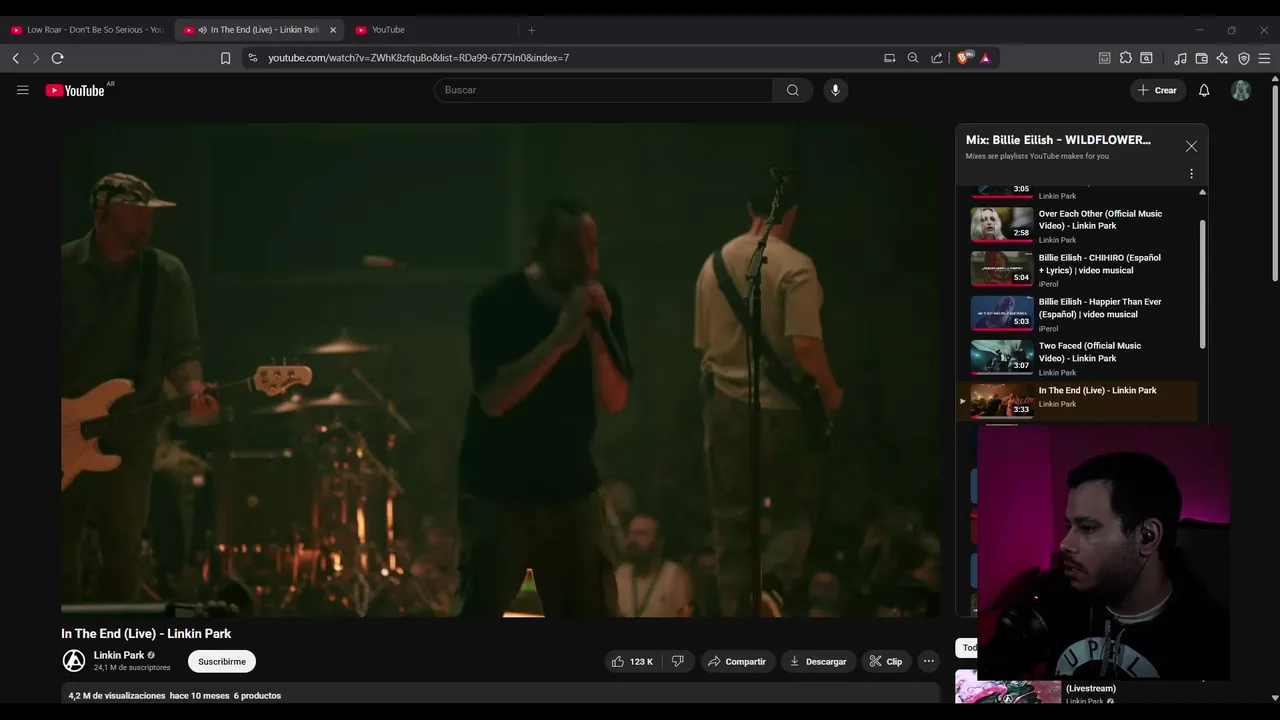1280x720 pixels.
Task: Click the Clip button
Action: click(x=886, y=661)
